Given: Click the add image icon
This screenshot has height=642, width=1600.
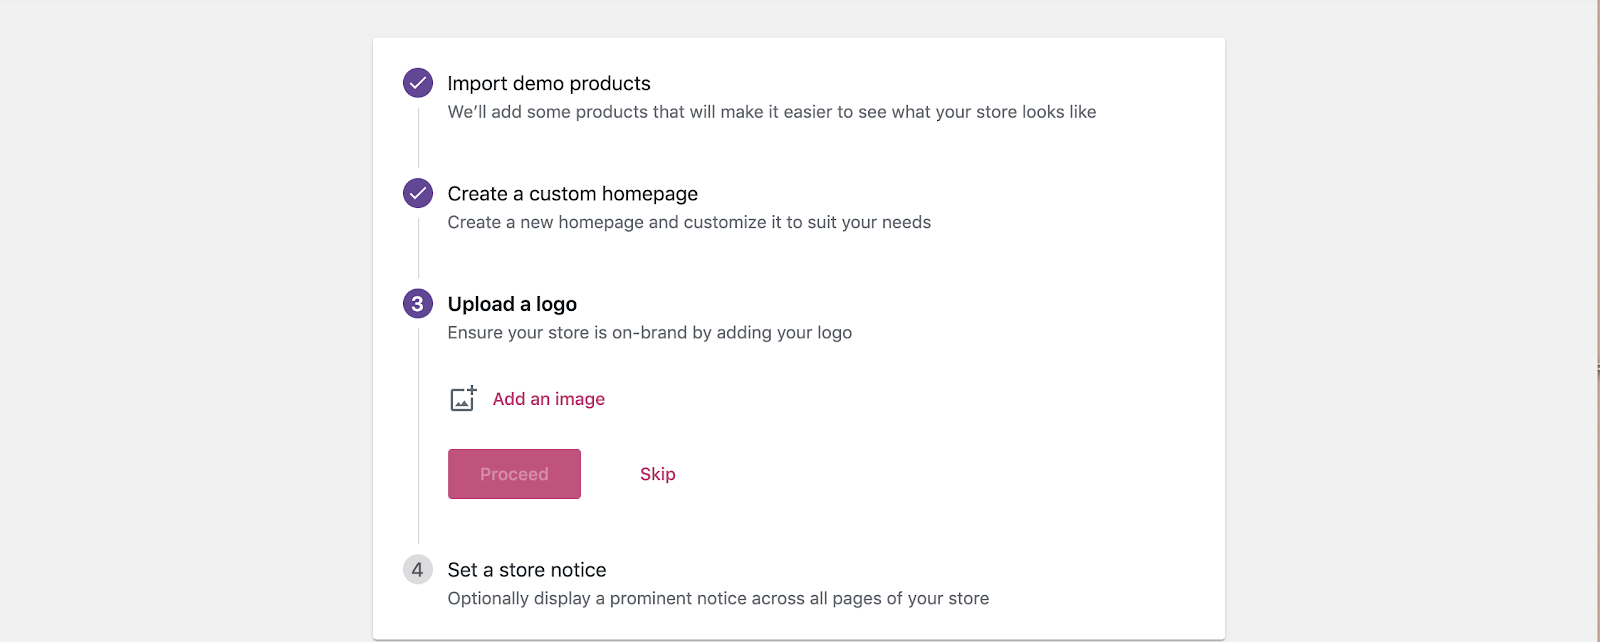Looking at the screenshot, I should 463,399.
